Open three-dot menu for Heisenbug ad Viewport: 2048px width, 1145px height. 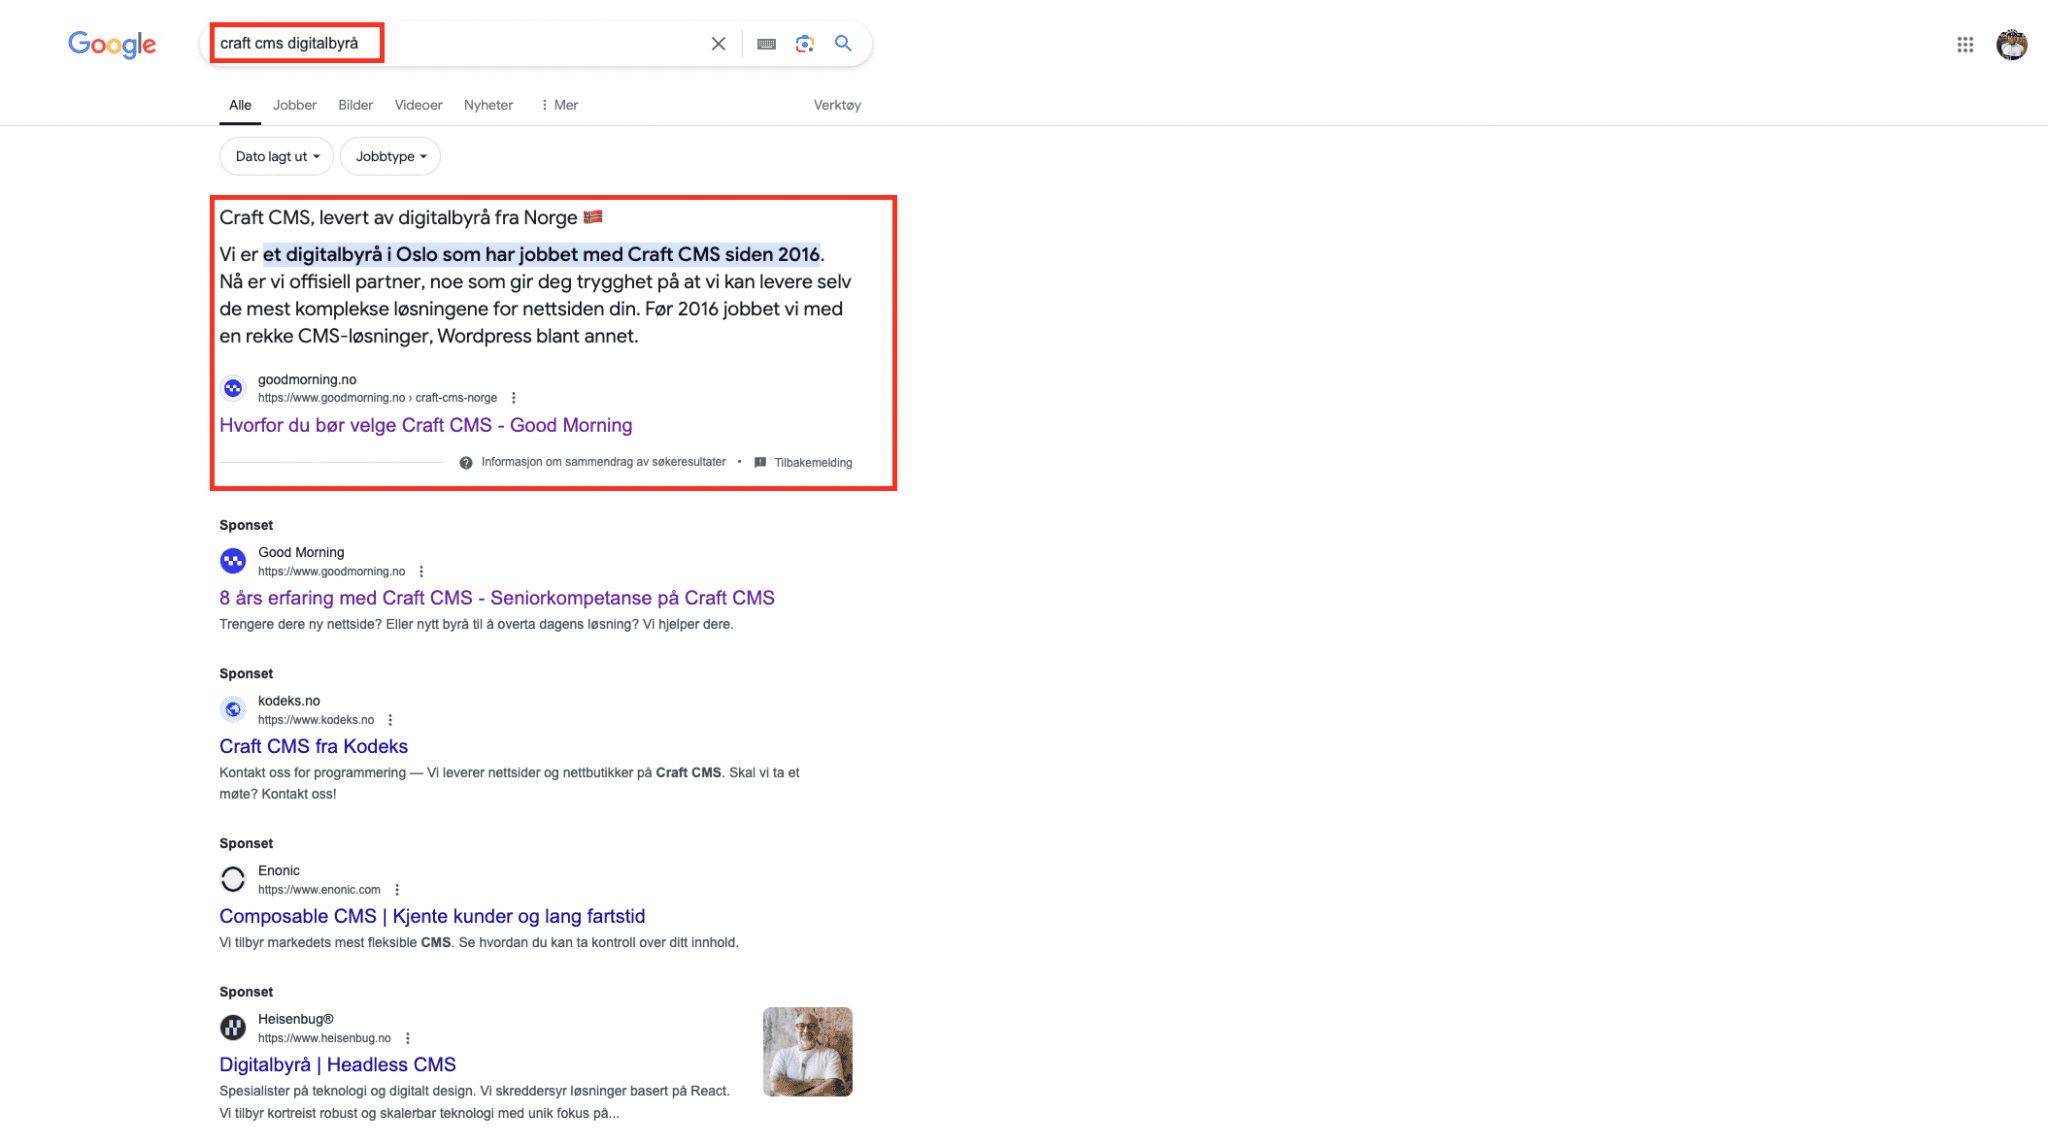click(408, 1039)
